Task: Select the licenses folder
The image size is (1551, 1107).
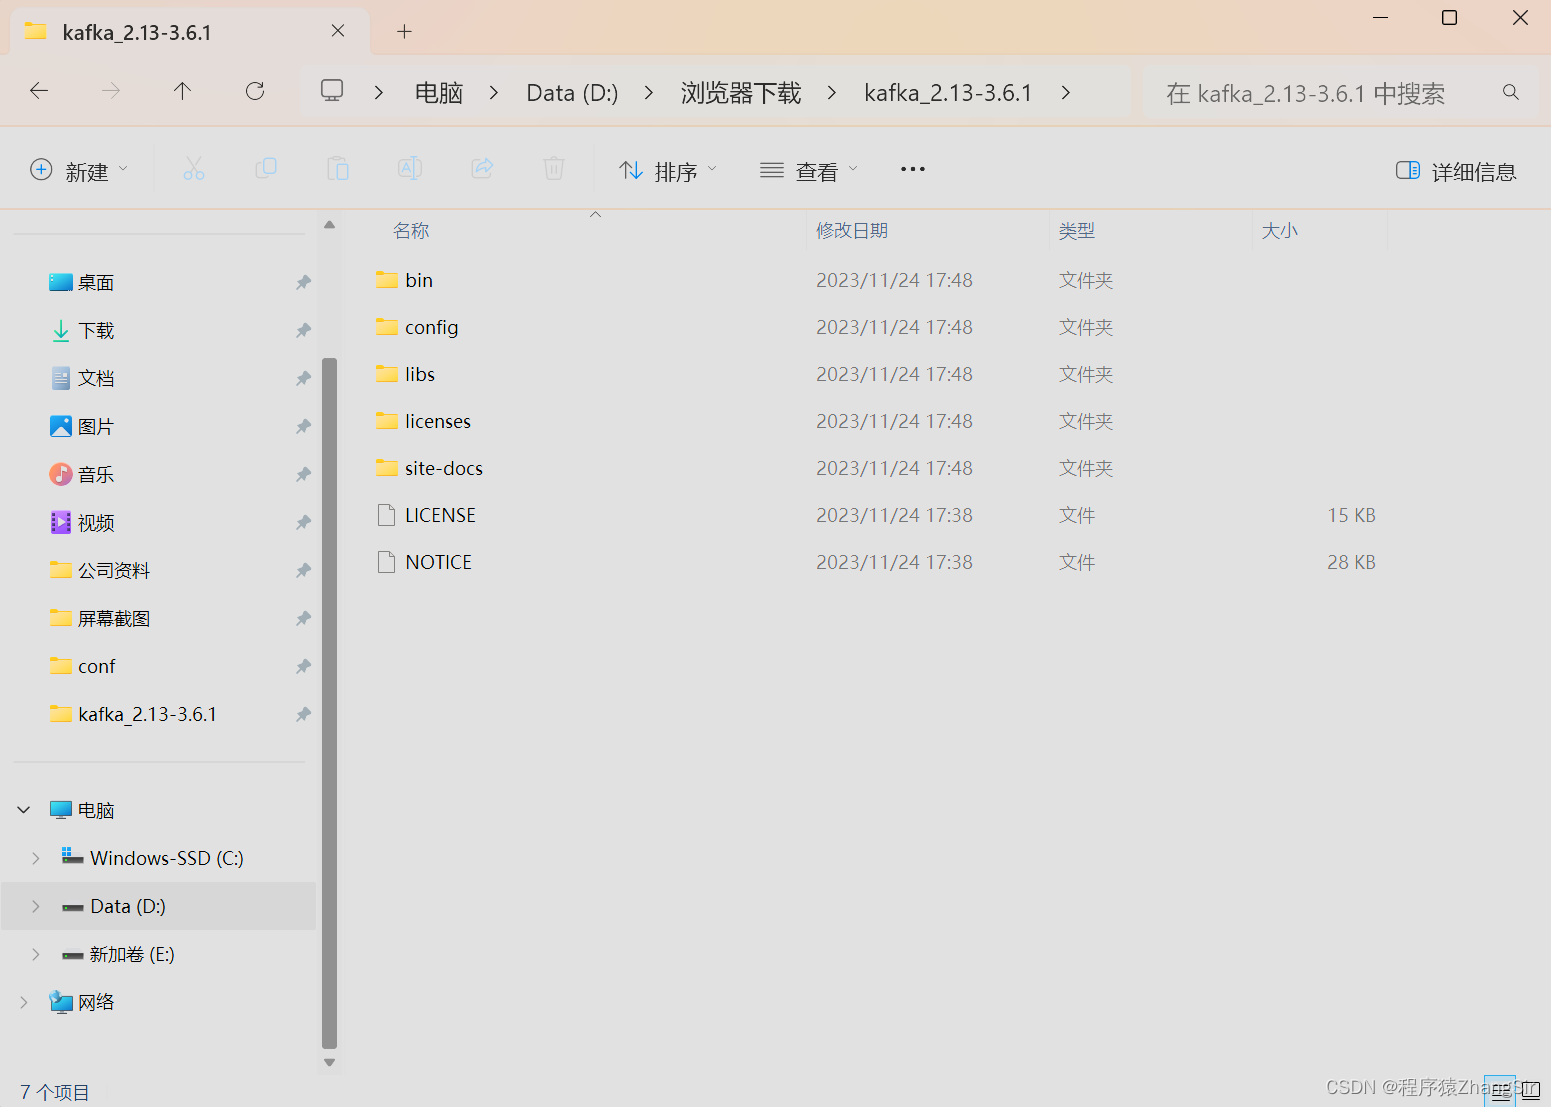Action: pos(438,421)
